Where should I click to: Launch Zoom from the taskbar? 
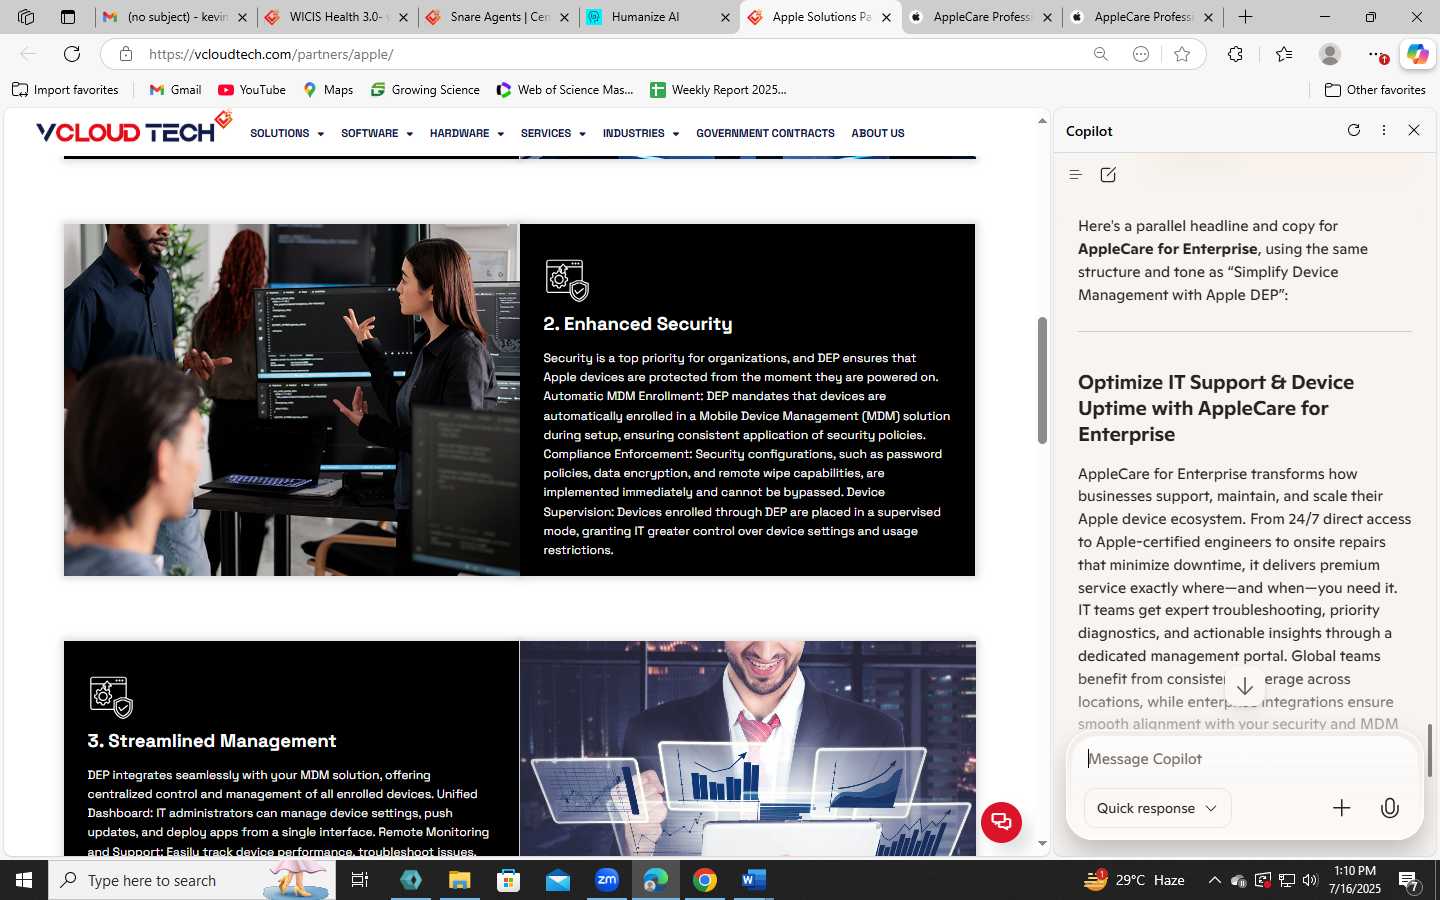tap(607, 880)
